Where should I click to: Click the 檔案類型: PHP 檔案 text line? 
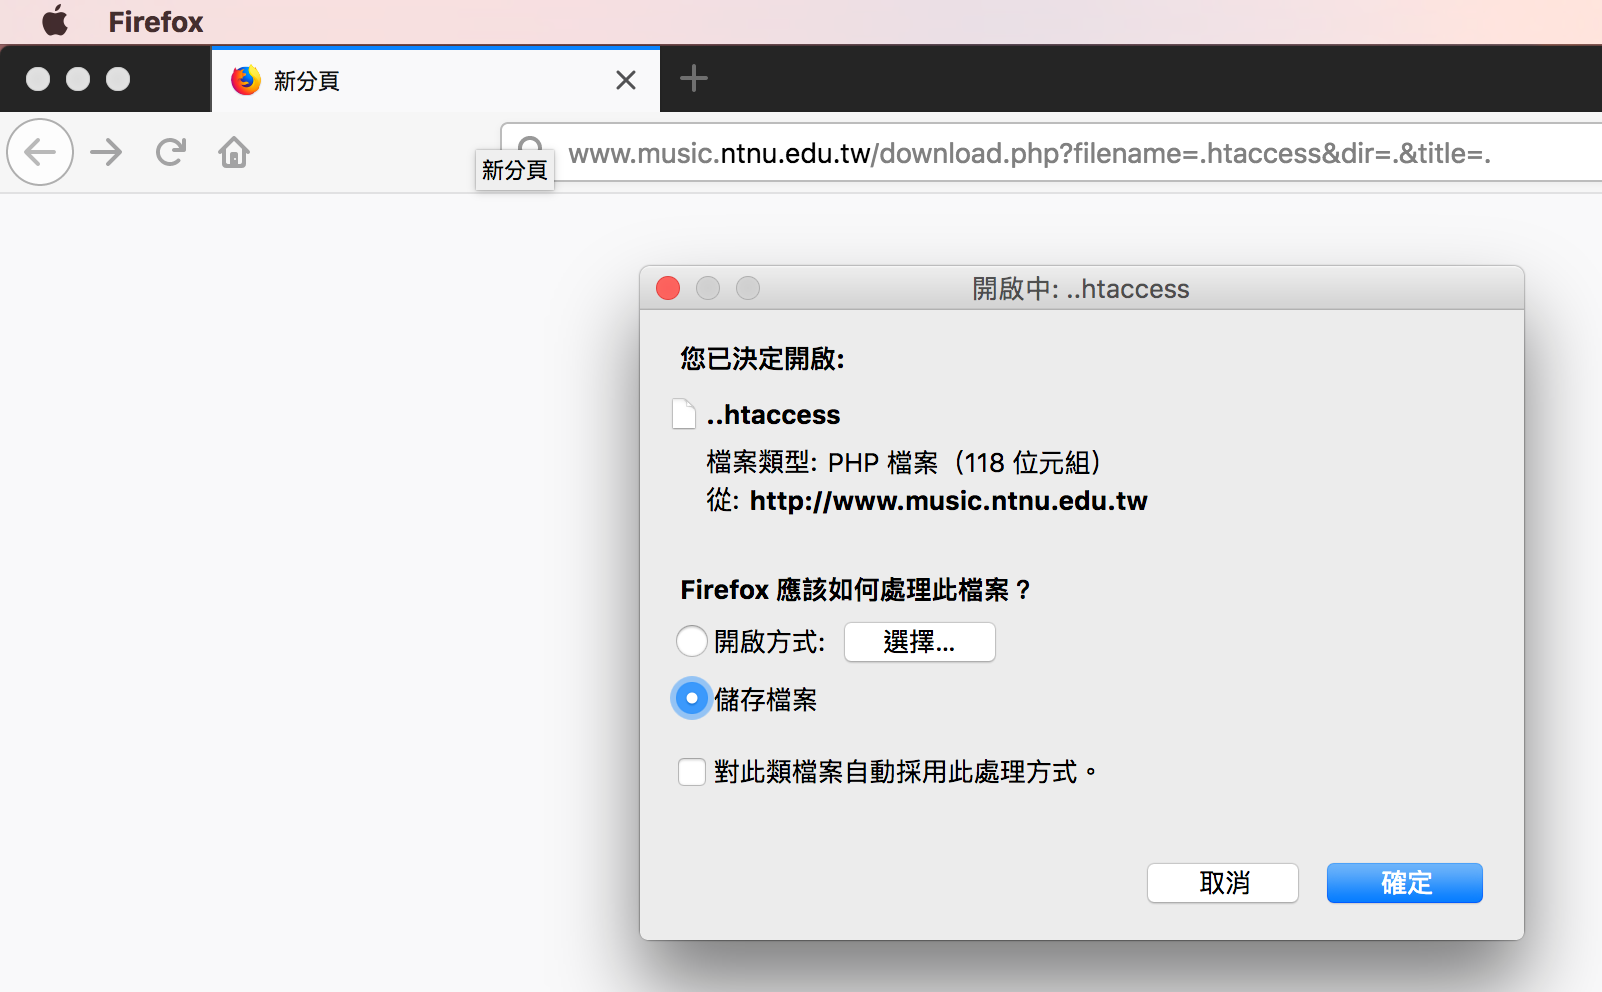[904, 463]
